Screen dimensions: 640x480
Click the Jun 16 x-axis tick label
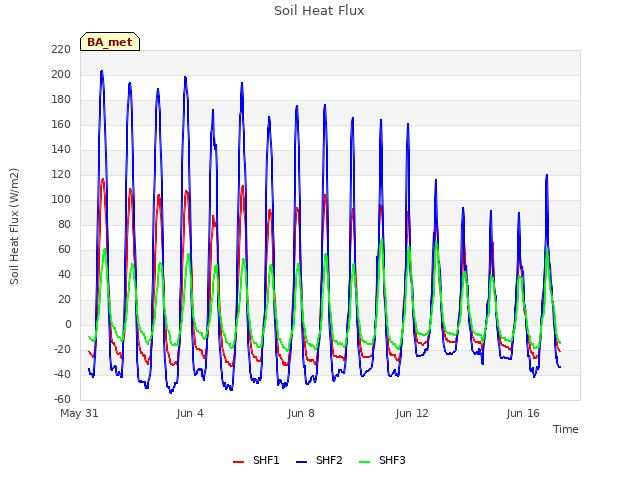[x=523, y=413]
